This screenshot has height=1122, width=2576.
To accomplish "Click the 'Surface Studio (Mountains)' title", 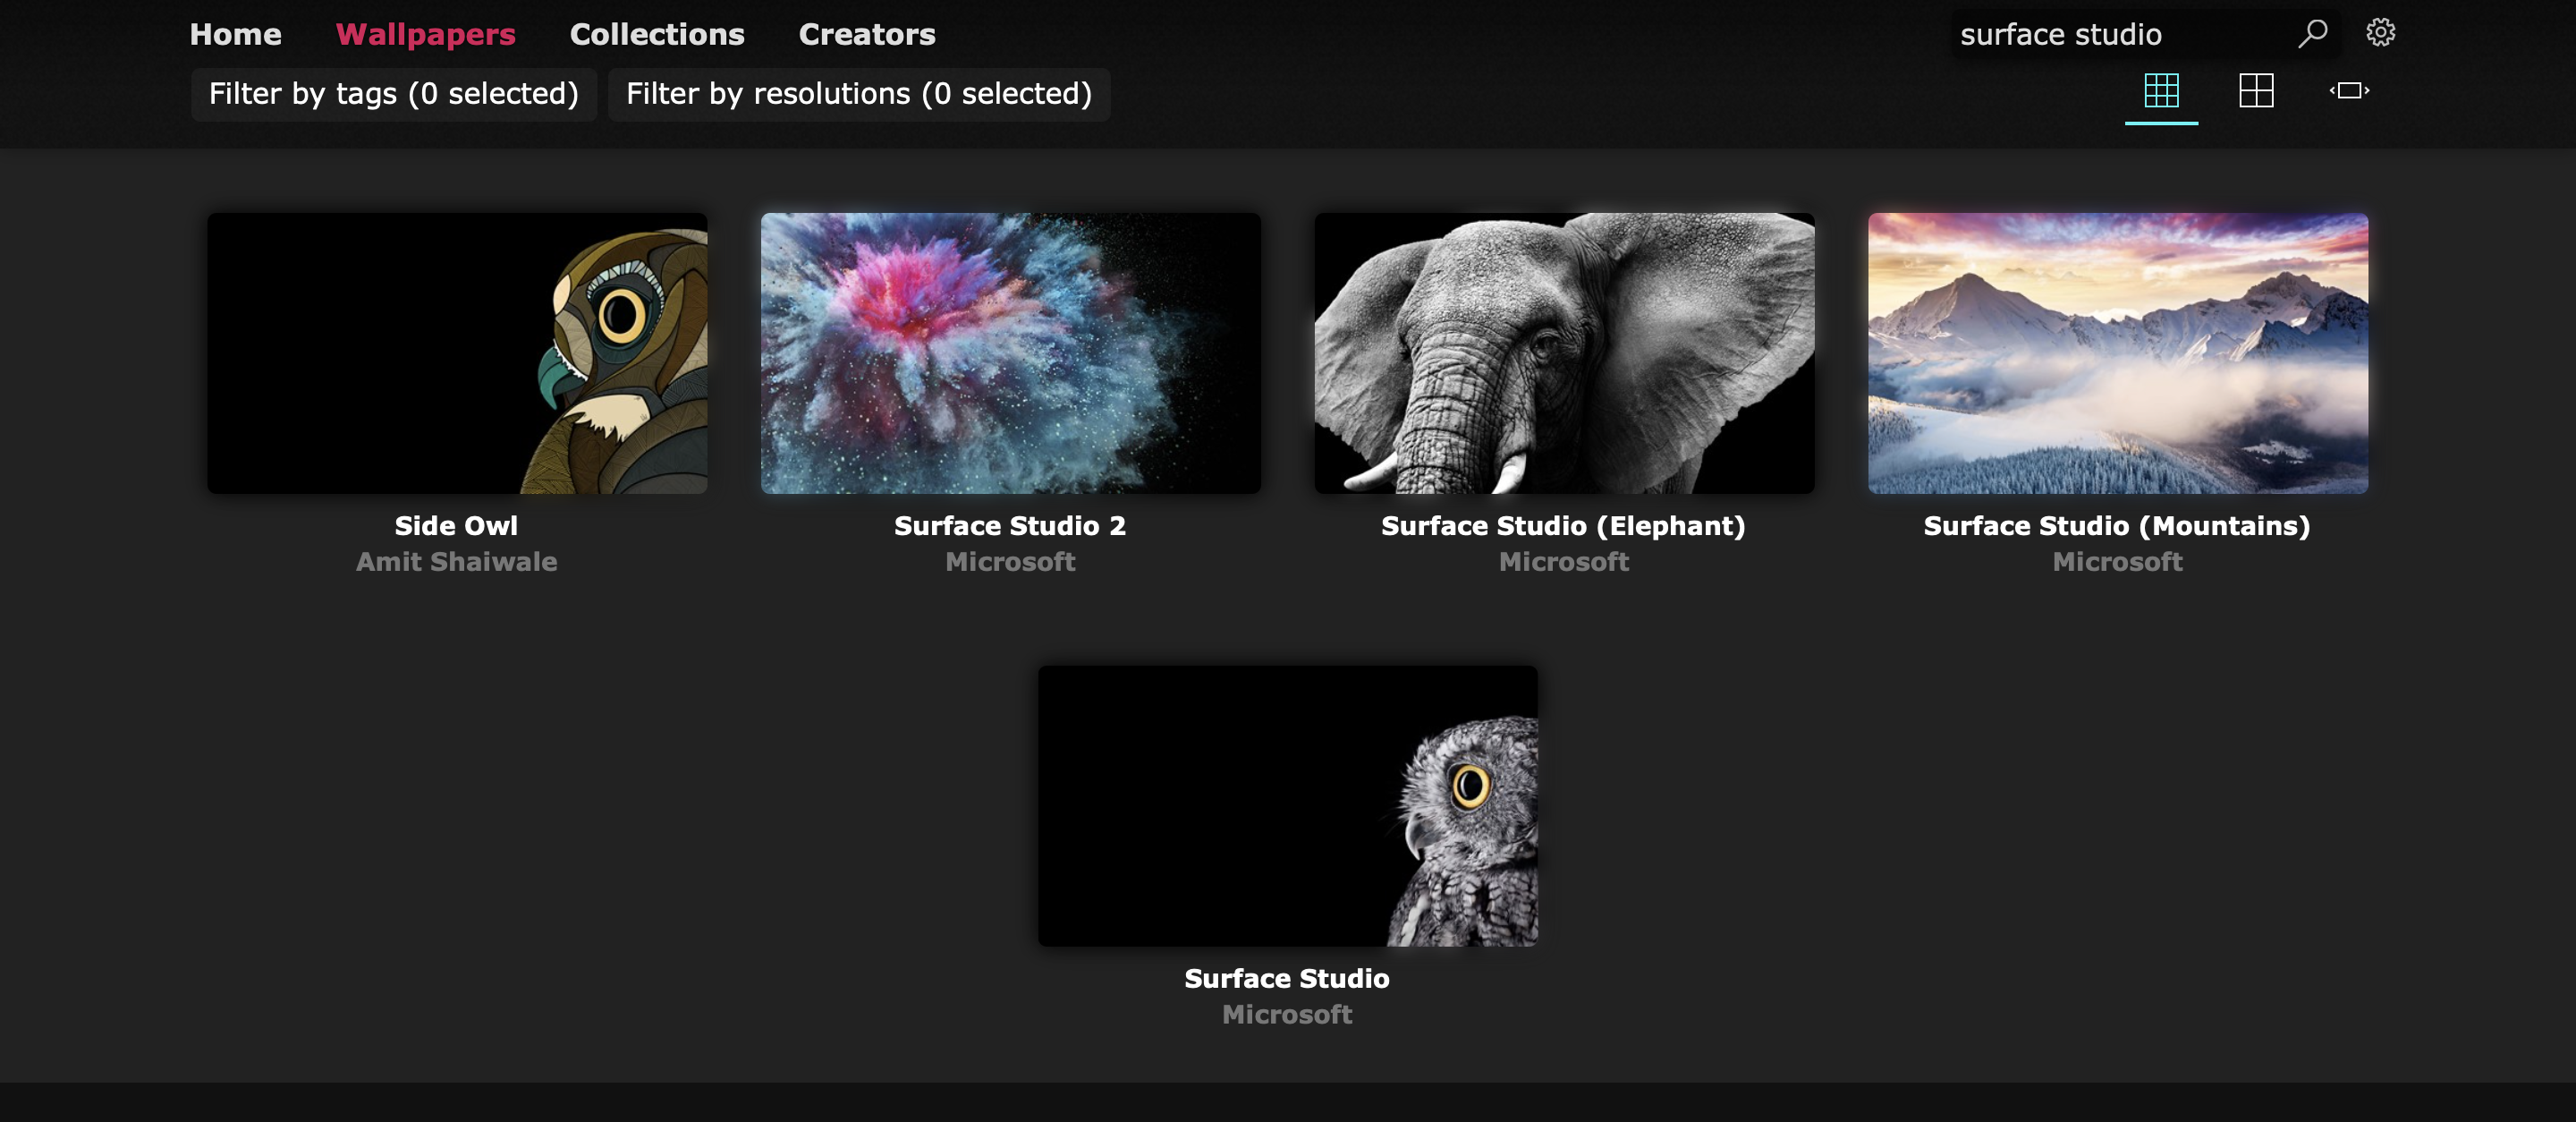I will click(x=2117, y=526).
